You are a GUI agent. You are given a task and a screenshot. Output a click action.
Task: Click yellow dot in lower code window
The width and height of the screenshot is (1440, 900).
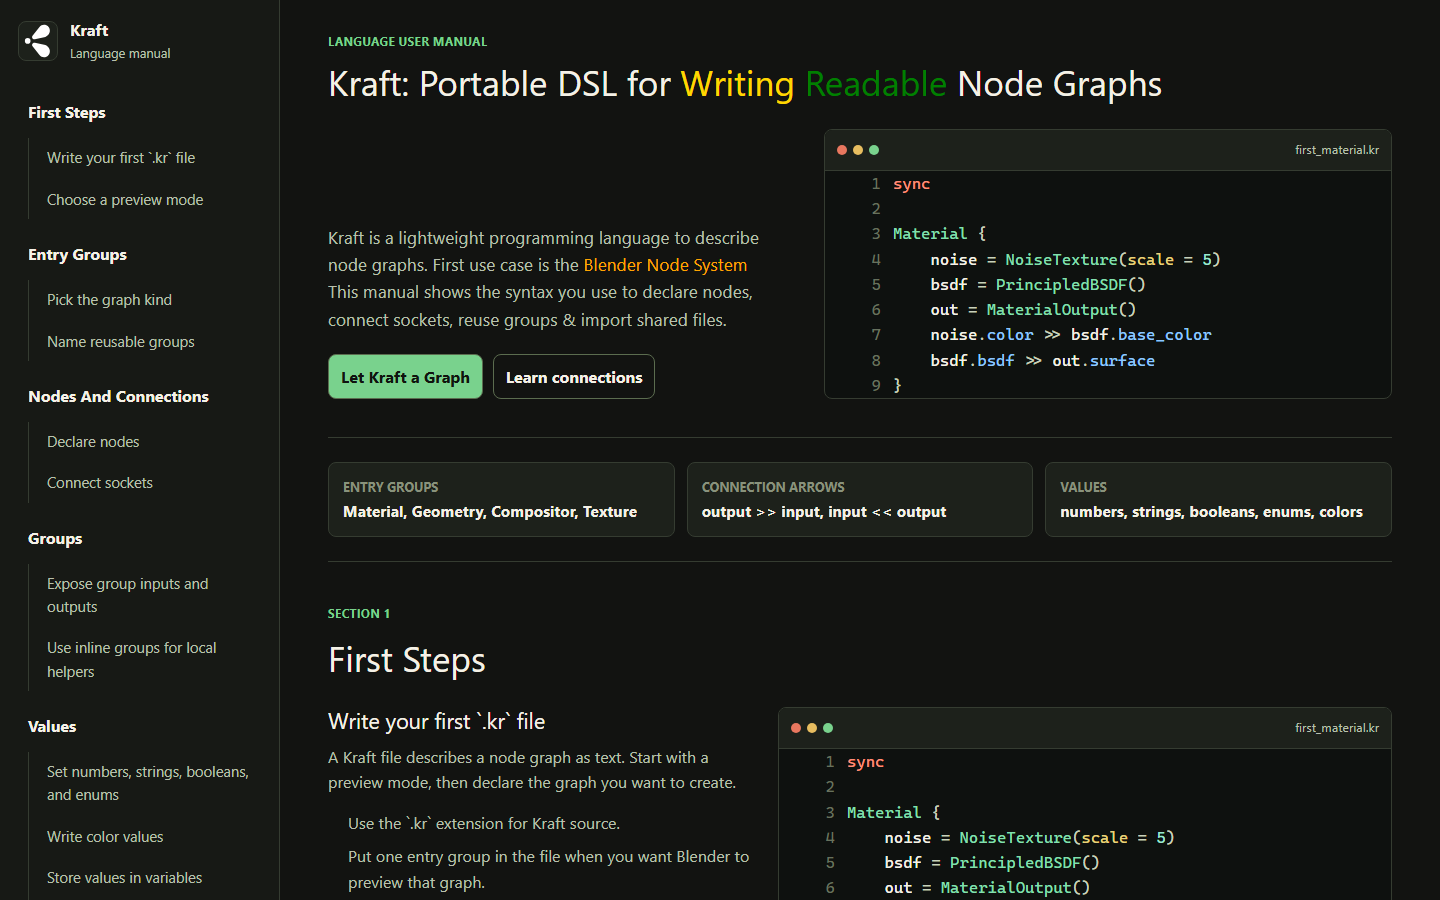tap(812, 728)
